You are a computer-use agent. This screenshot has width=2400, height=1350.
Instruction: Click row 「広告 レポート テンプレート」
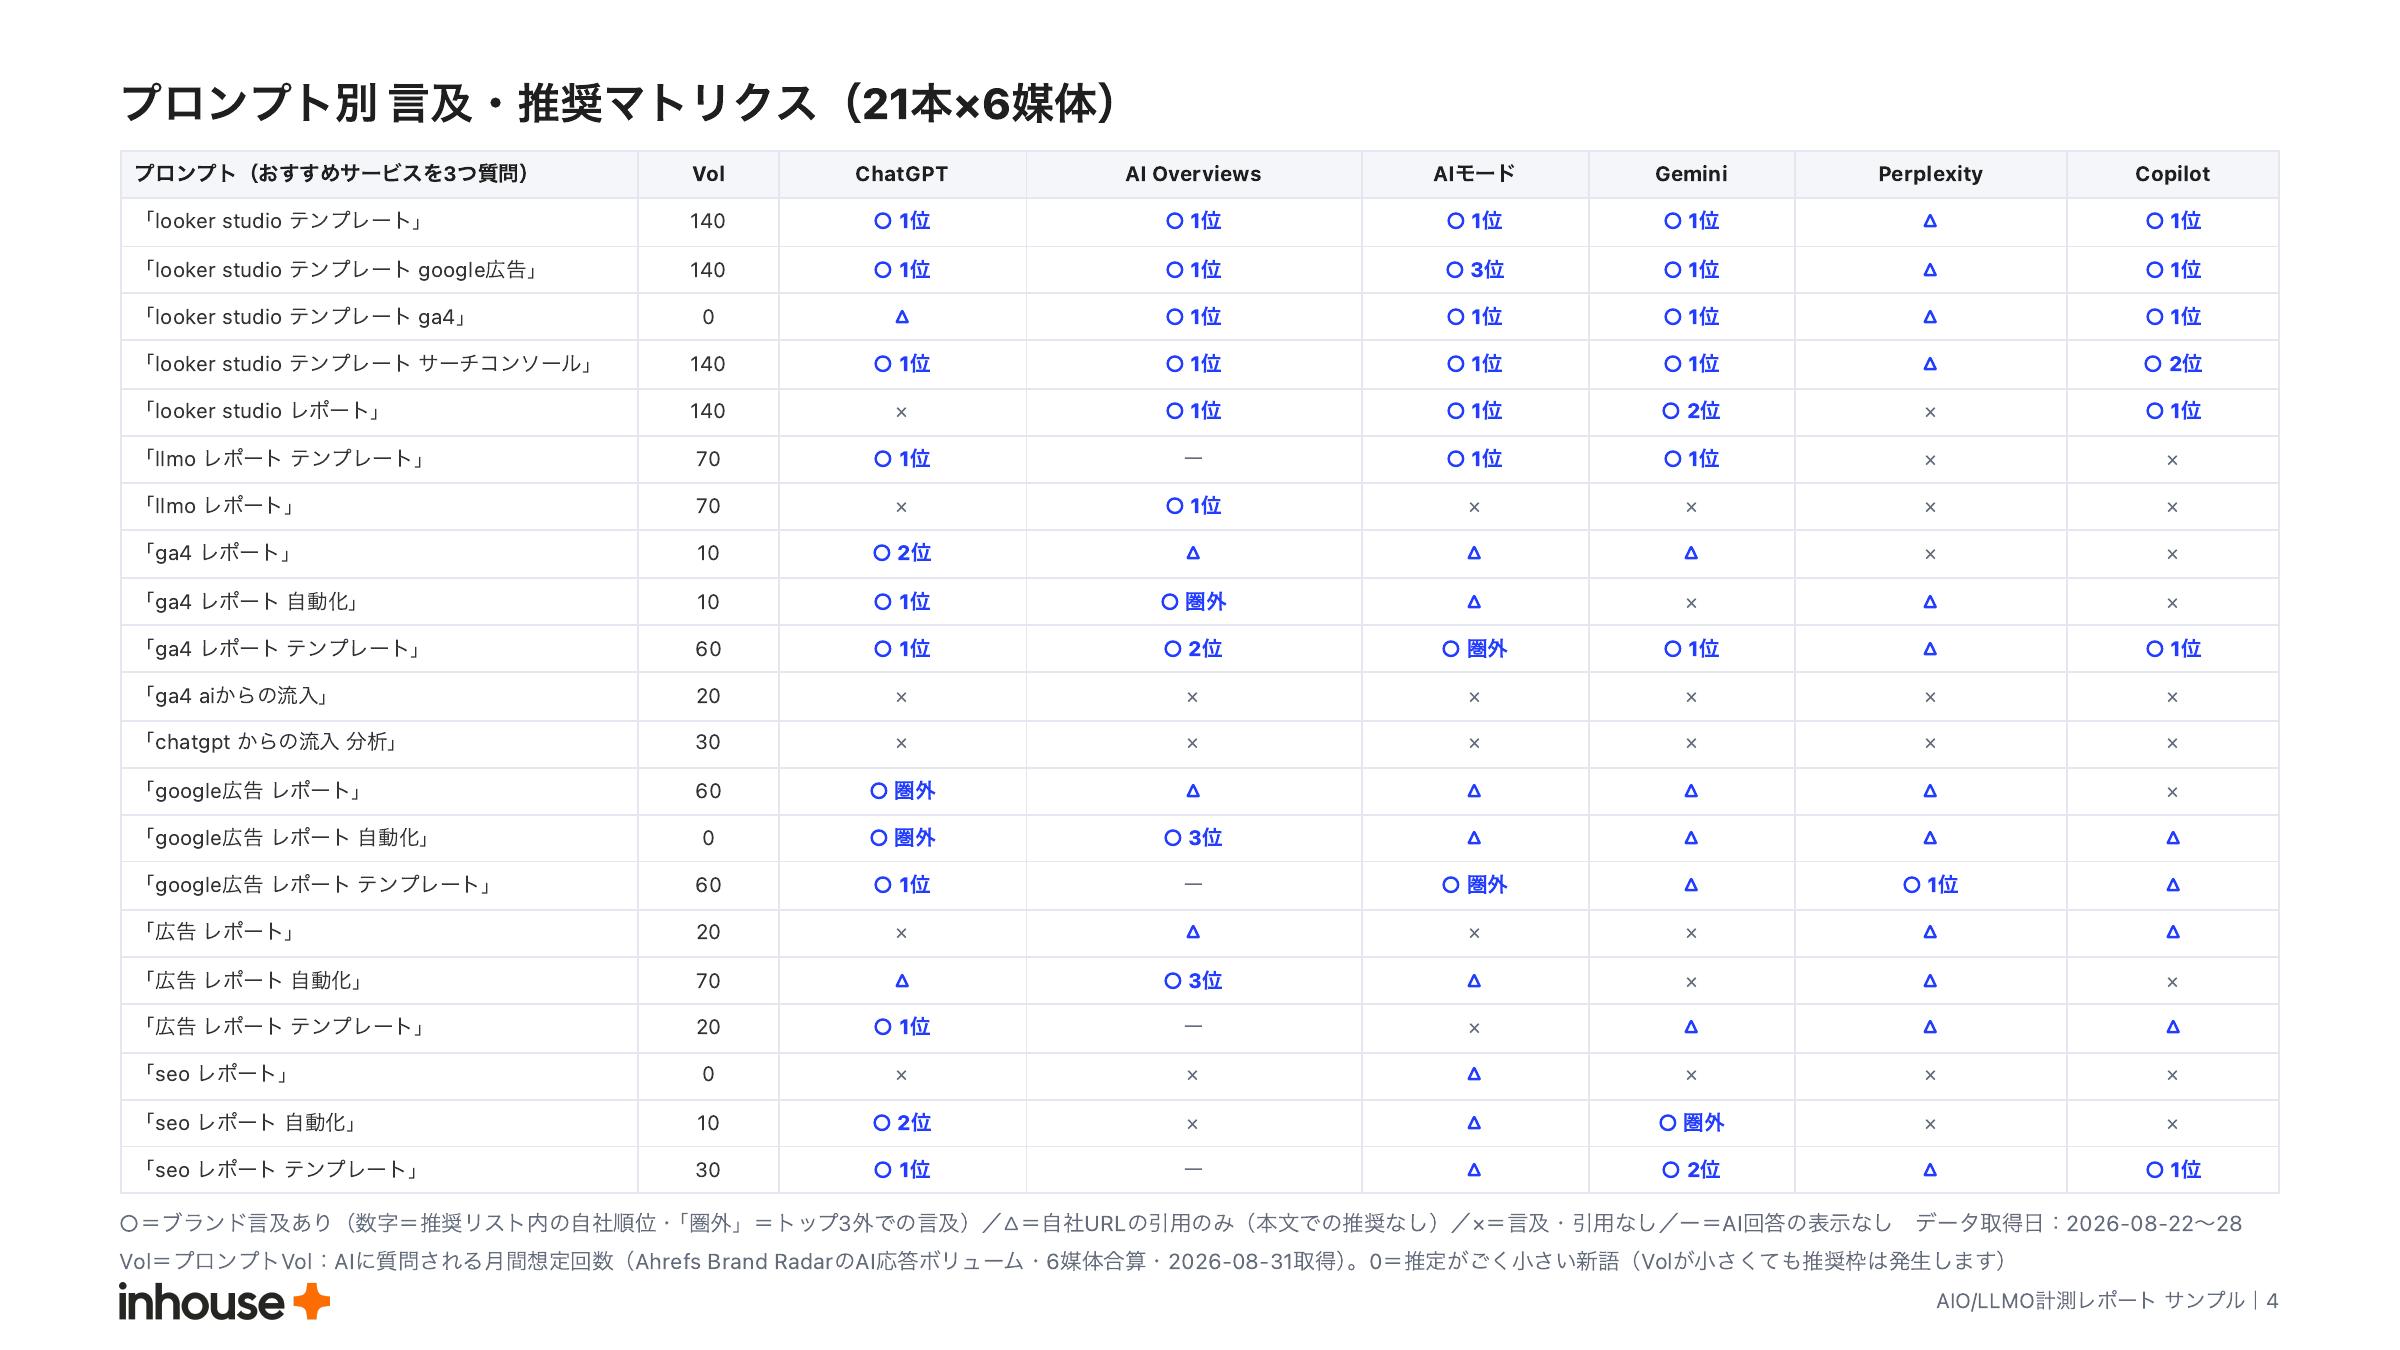pyautogui.click(x=1200, y=1027)
